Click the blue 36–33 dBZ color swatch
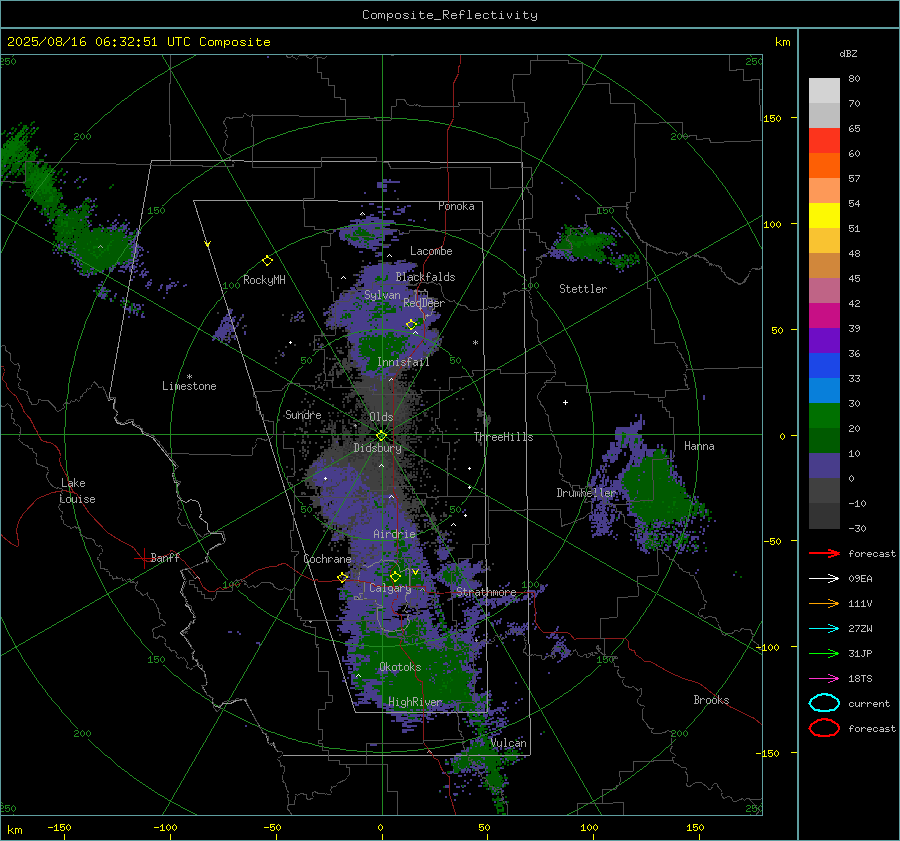The height and width of the screenshot is (841, 900). coord(824,366)
